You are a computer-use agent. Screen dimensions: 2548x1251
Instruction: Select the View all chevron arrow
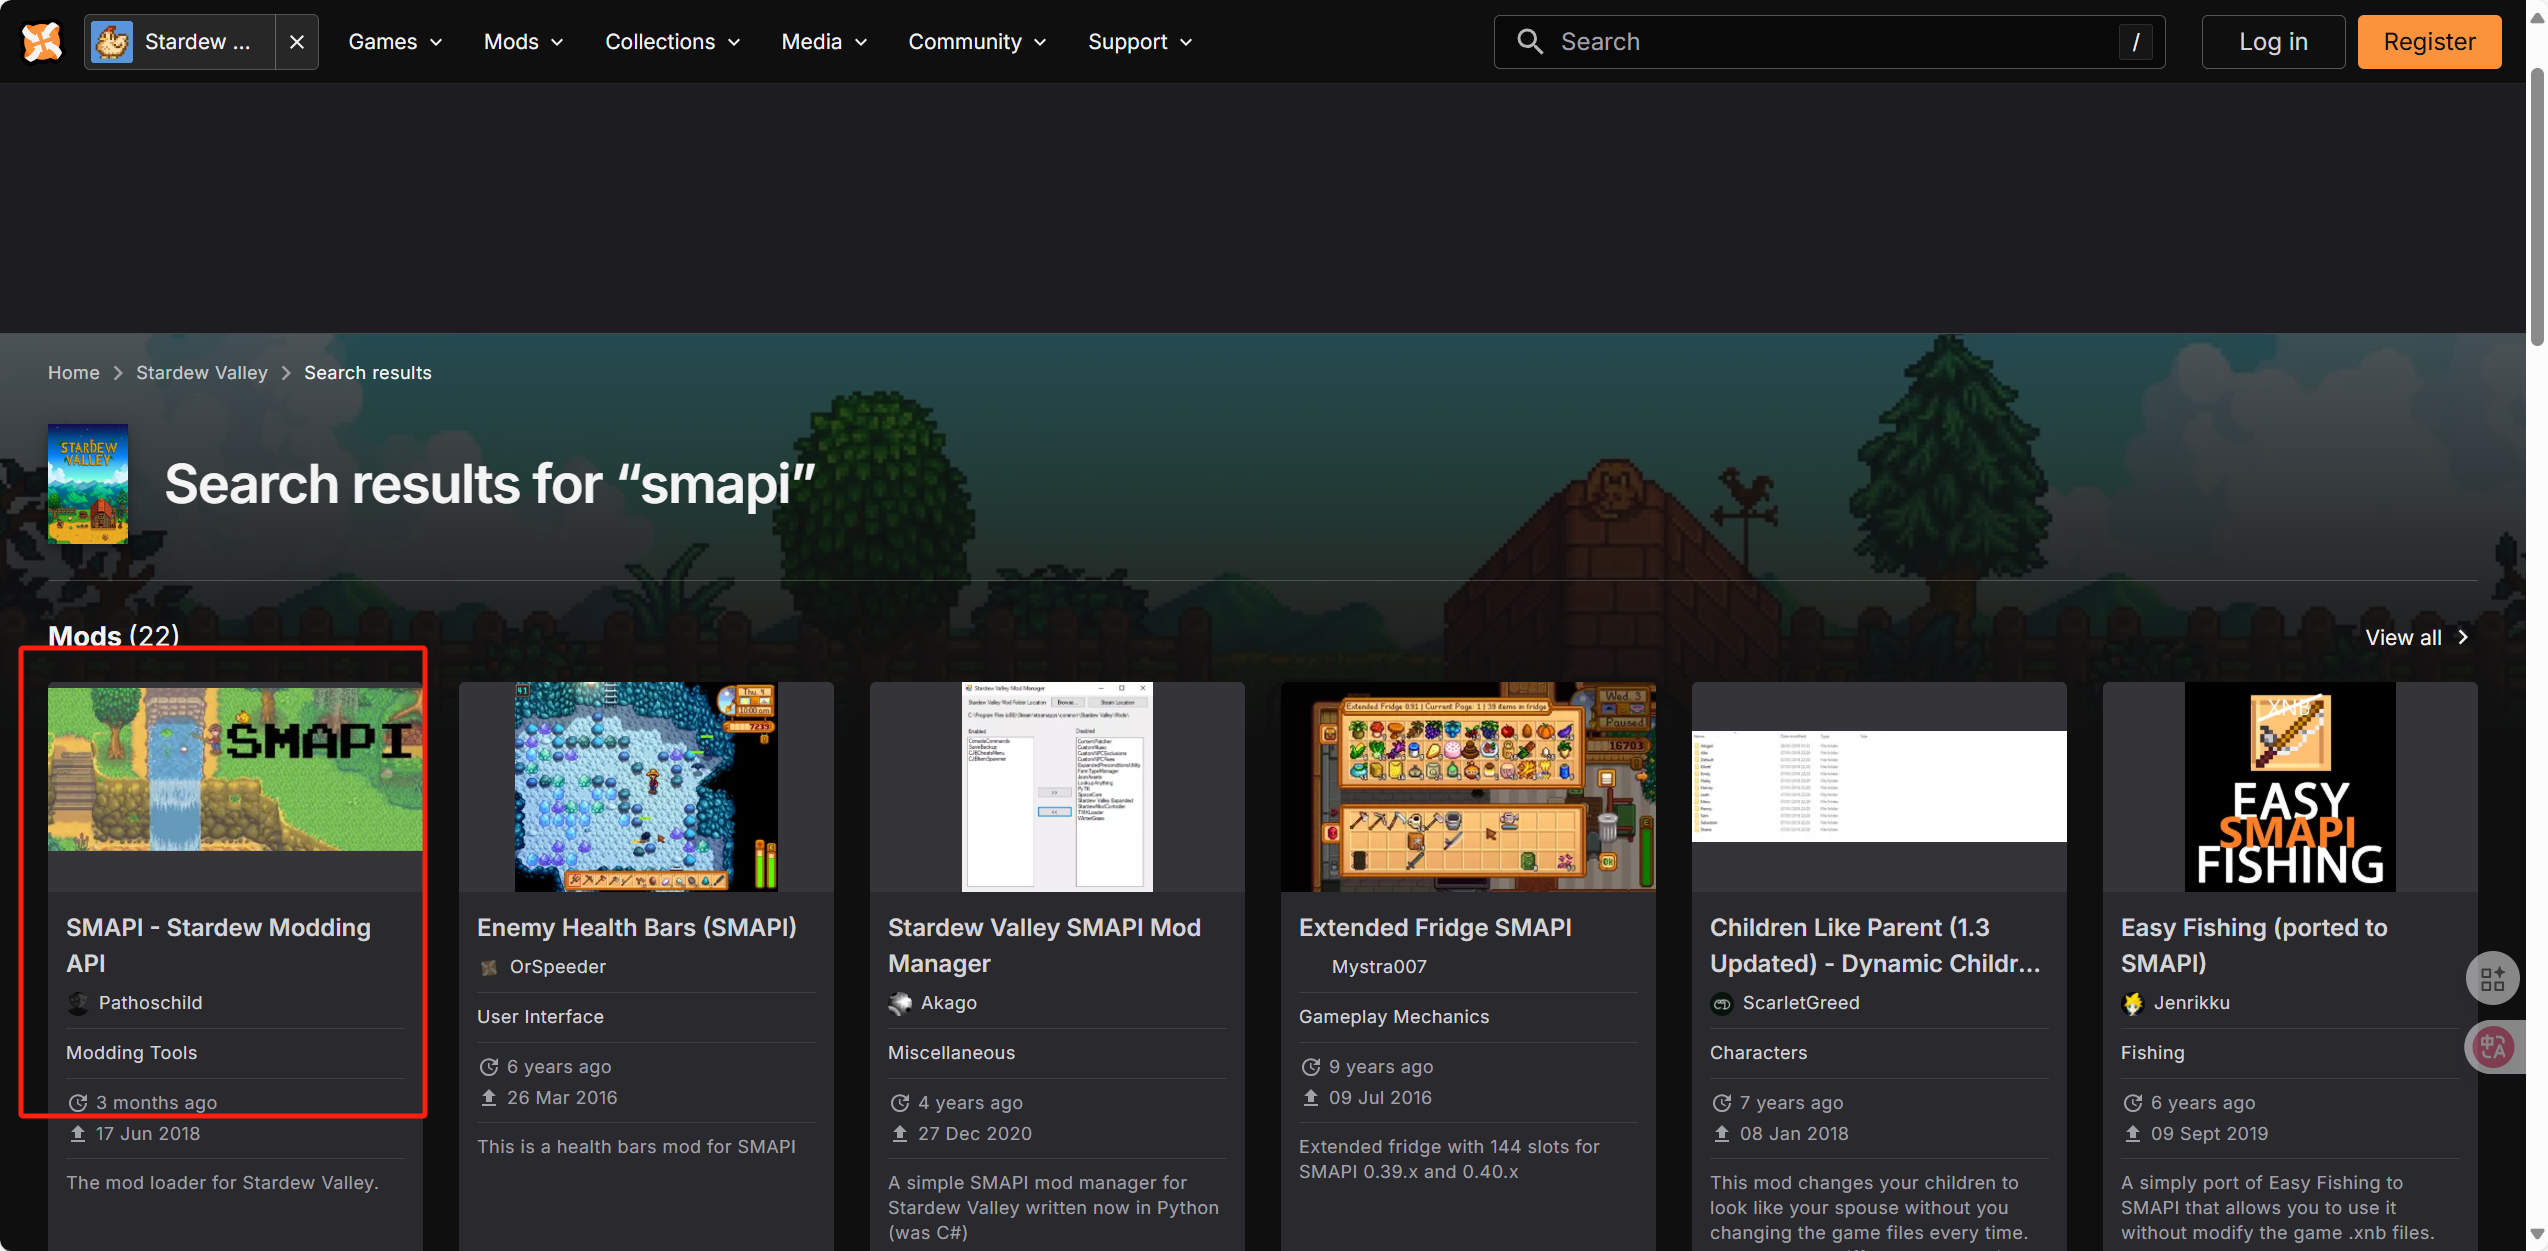click(x=2463, y=638)
